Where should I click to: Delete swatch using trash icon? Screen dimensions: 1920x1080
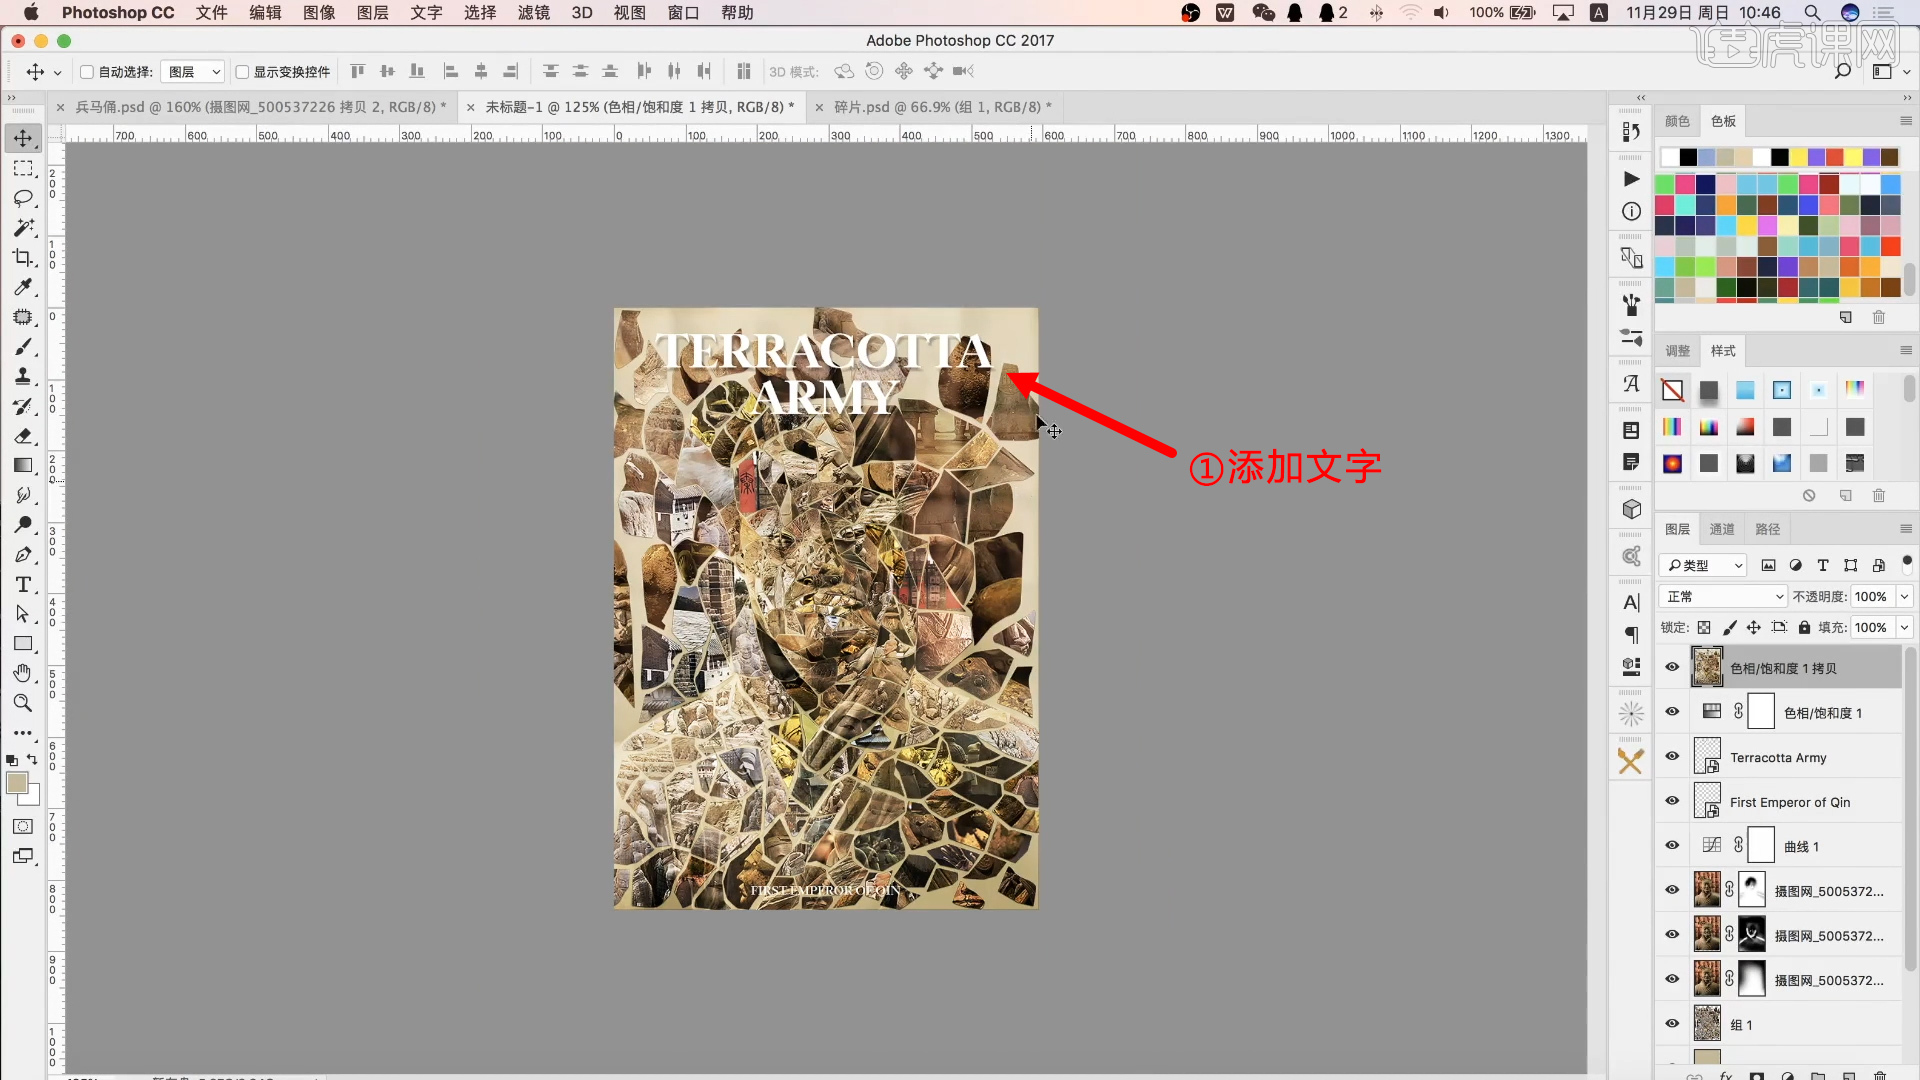[1878, 317]
